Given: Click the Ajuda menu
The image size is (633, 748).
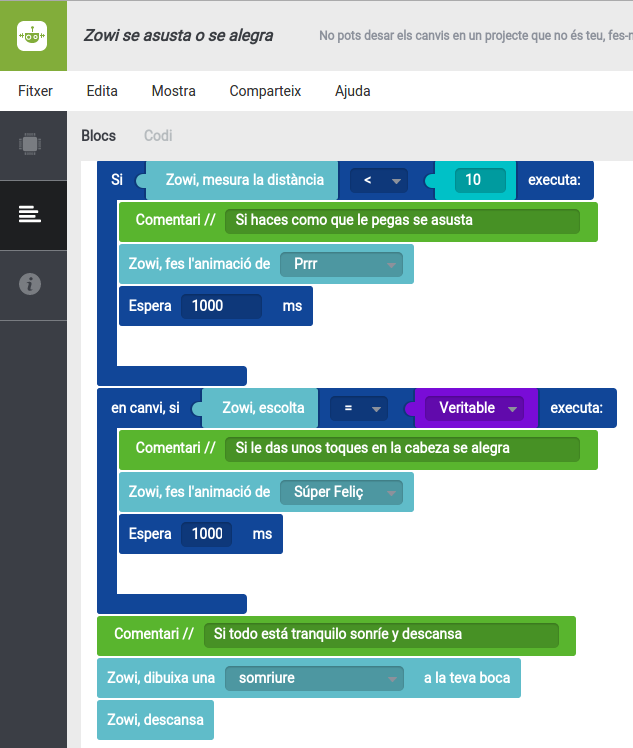Looking at the screenshot, I should 352,91.
